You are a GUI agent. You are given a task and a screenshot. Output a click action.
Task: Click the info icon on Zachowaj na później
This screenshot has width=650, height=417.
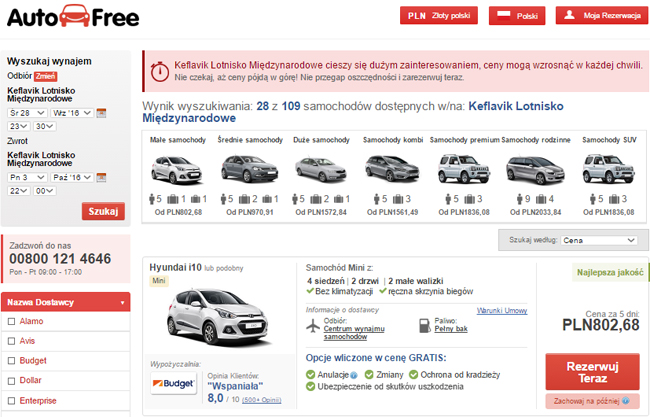click(x=626, y=401)
